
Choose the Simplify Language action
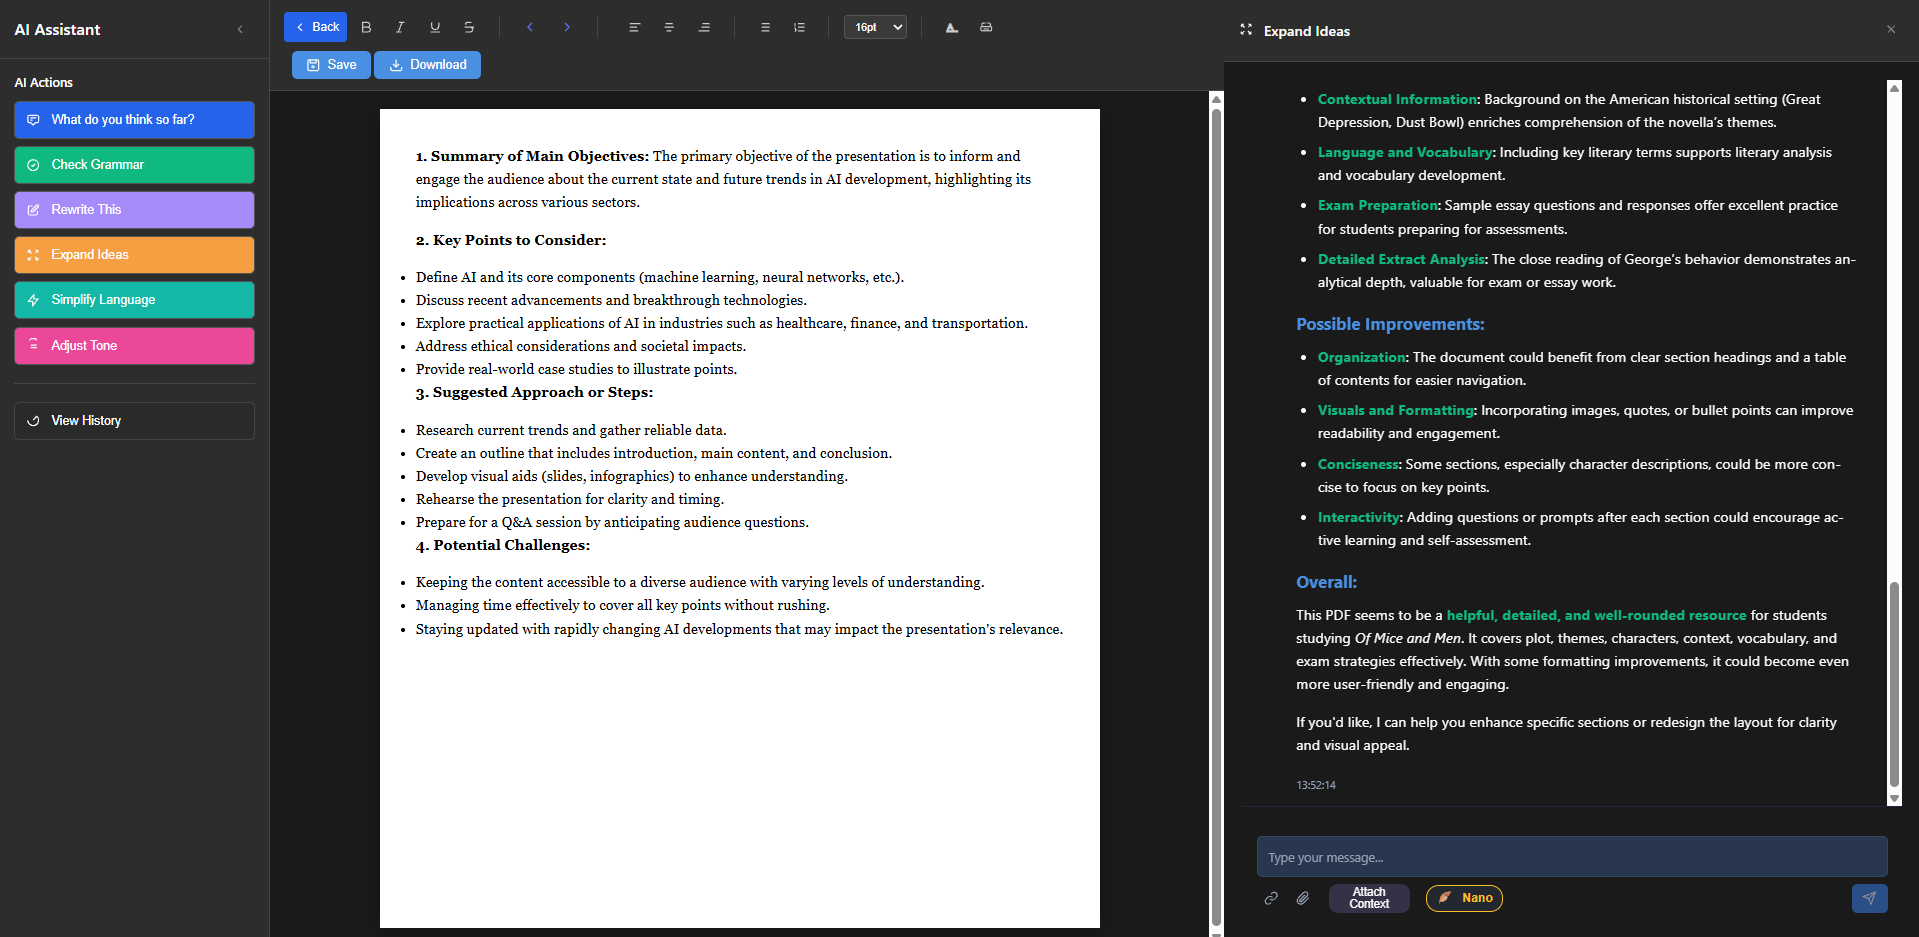pos(134,300)
